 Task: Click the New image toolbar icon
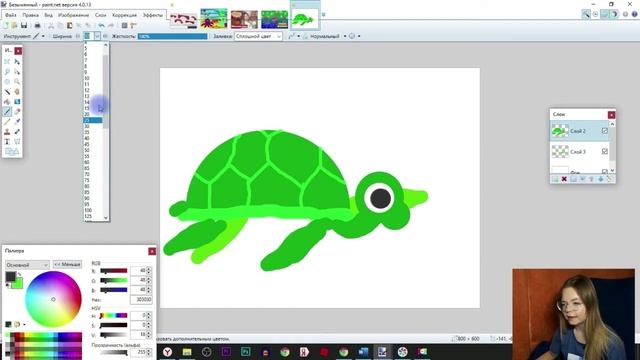click(x=6, y=25)
